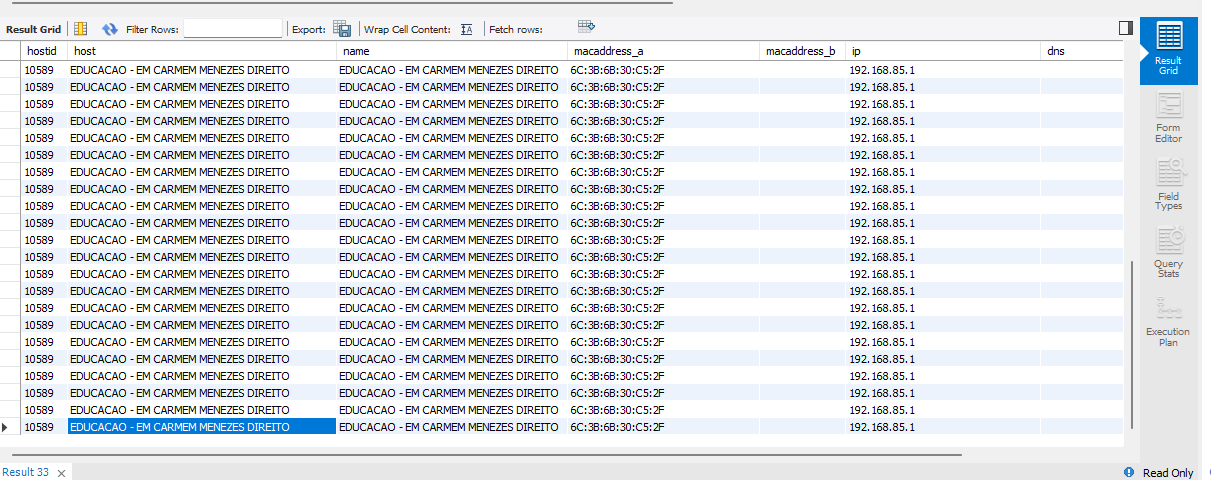The width and height of the screenshot is (1211, 480).
Task: Sort by the hostid column header
Action: click(44, 51)
